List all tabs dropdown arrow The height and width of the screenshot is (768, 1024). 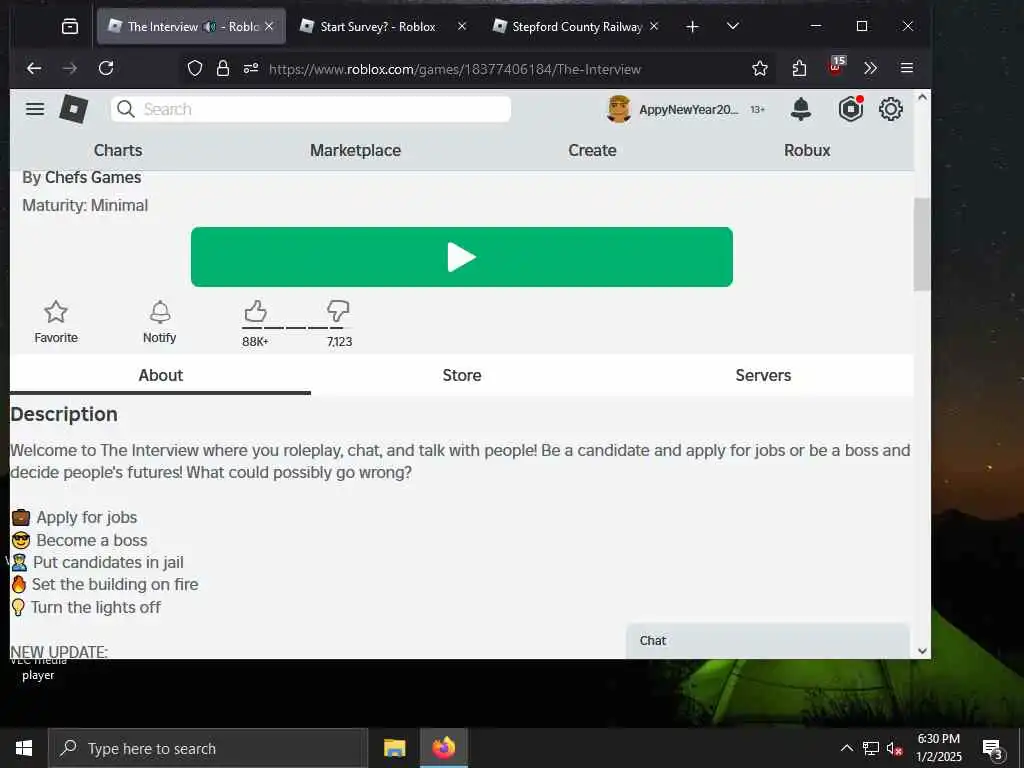[x=733, y=26]
